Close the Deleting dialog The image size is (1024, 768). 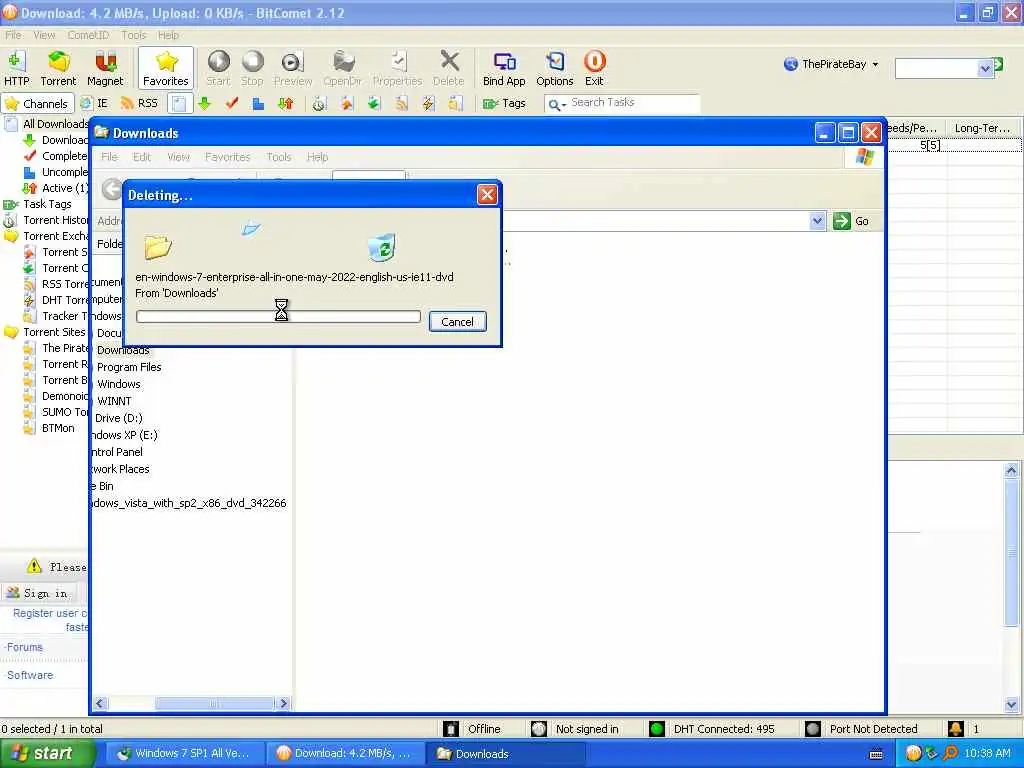tap(487, 195)
